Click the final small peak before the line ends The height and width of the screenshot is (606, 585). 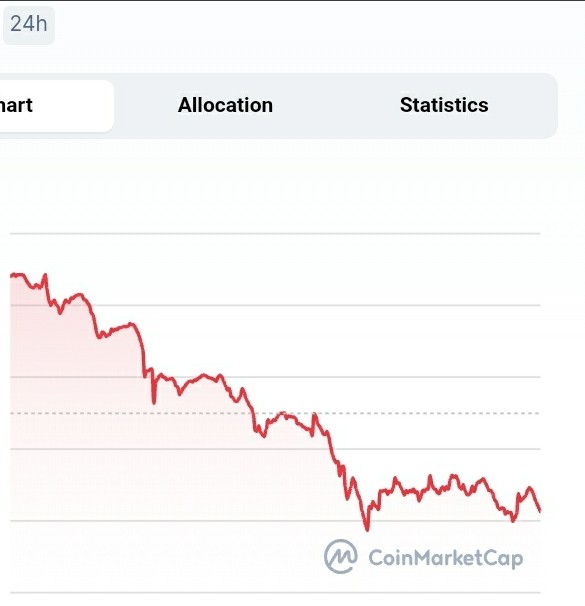point(529,488)
